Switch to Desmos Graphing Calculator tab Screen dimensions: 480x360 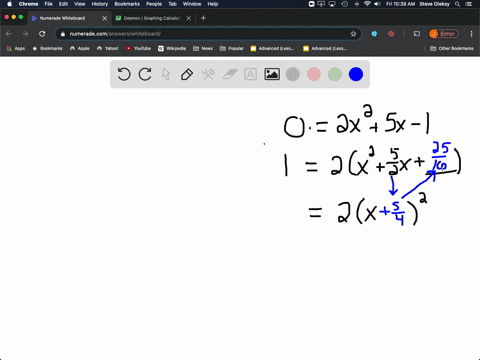(x=152, y=18)
